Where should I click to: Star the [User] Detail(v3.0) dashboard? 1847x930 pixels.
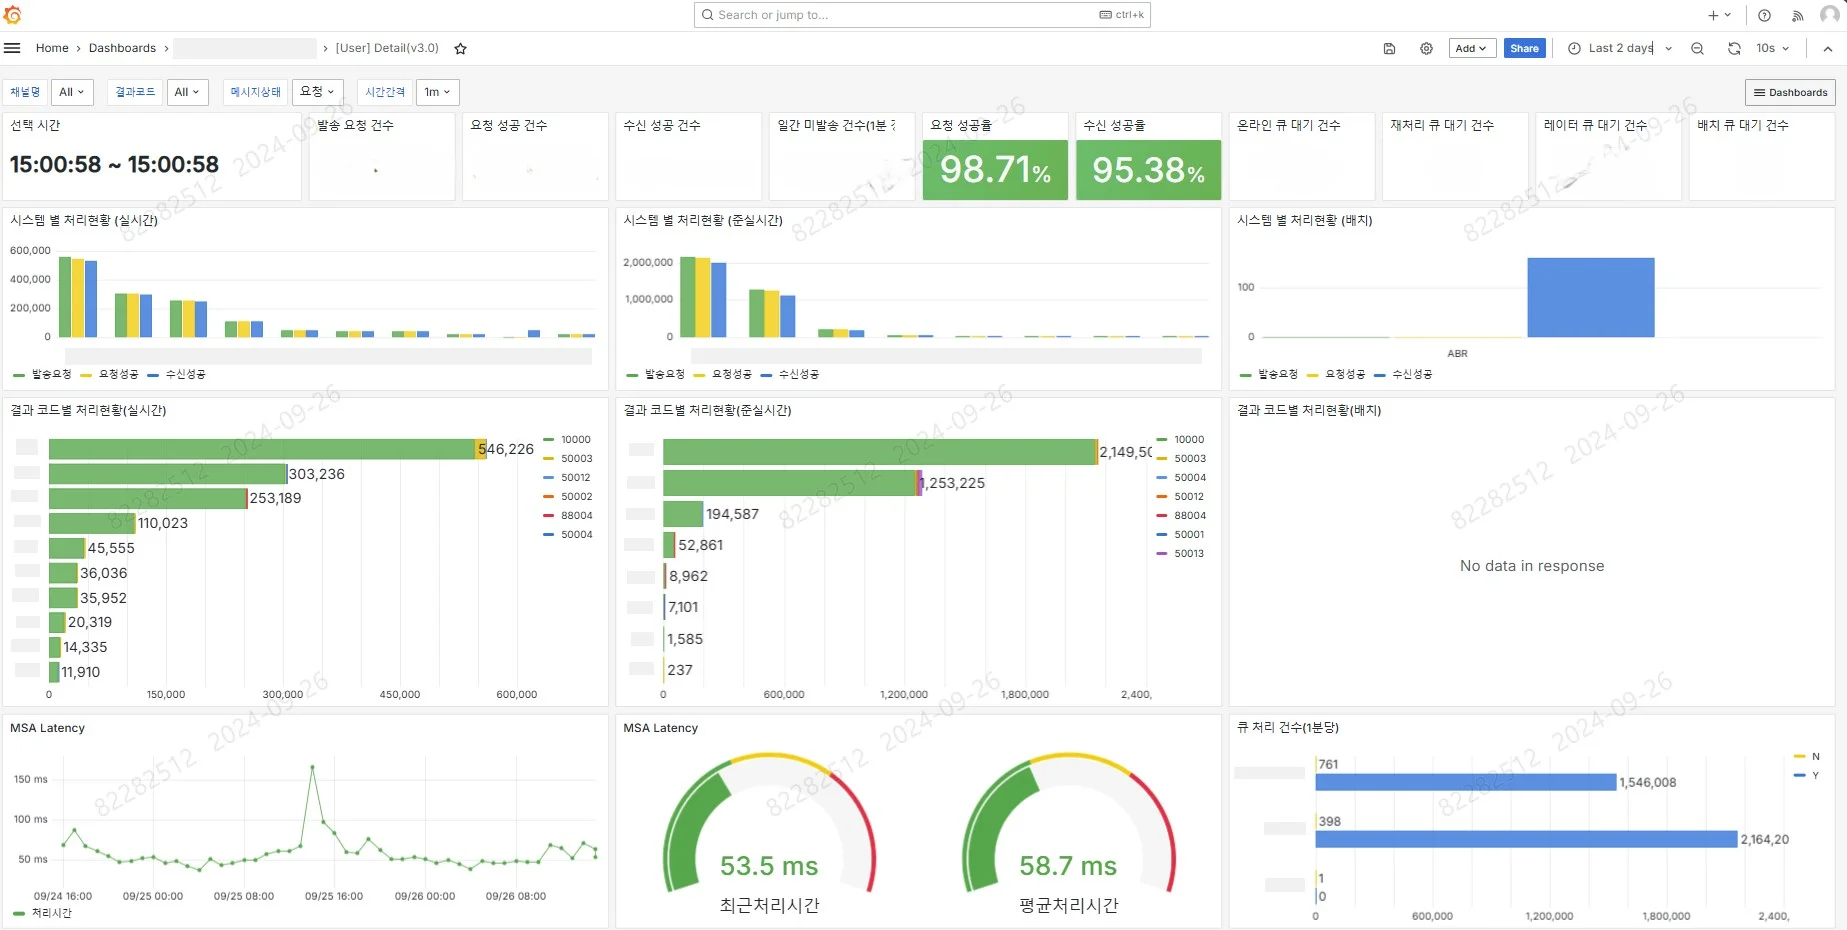coord(460,48)
